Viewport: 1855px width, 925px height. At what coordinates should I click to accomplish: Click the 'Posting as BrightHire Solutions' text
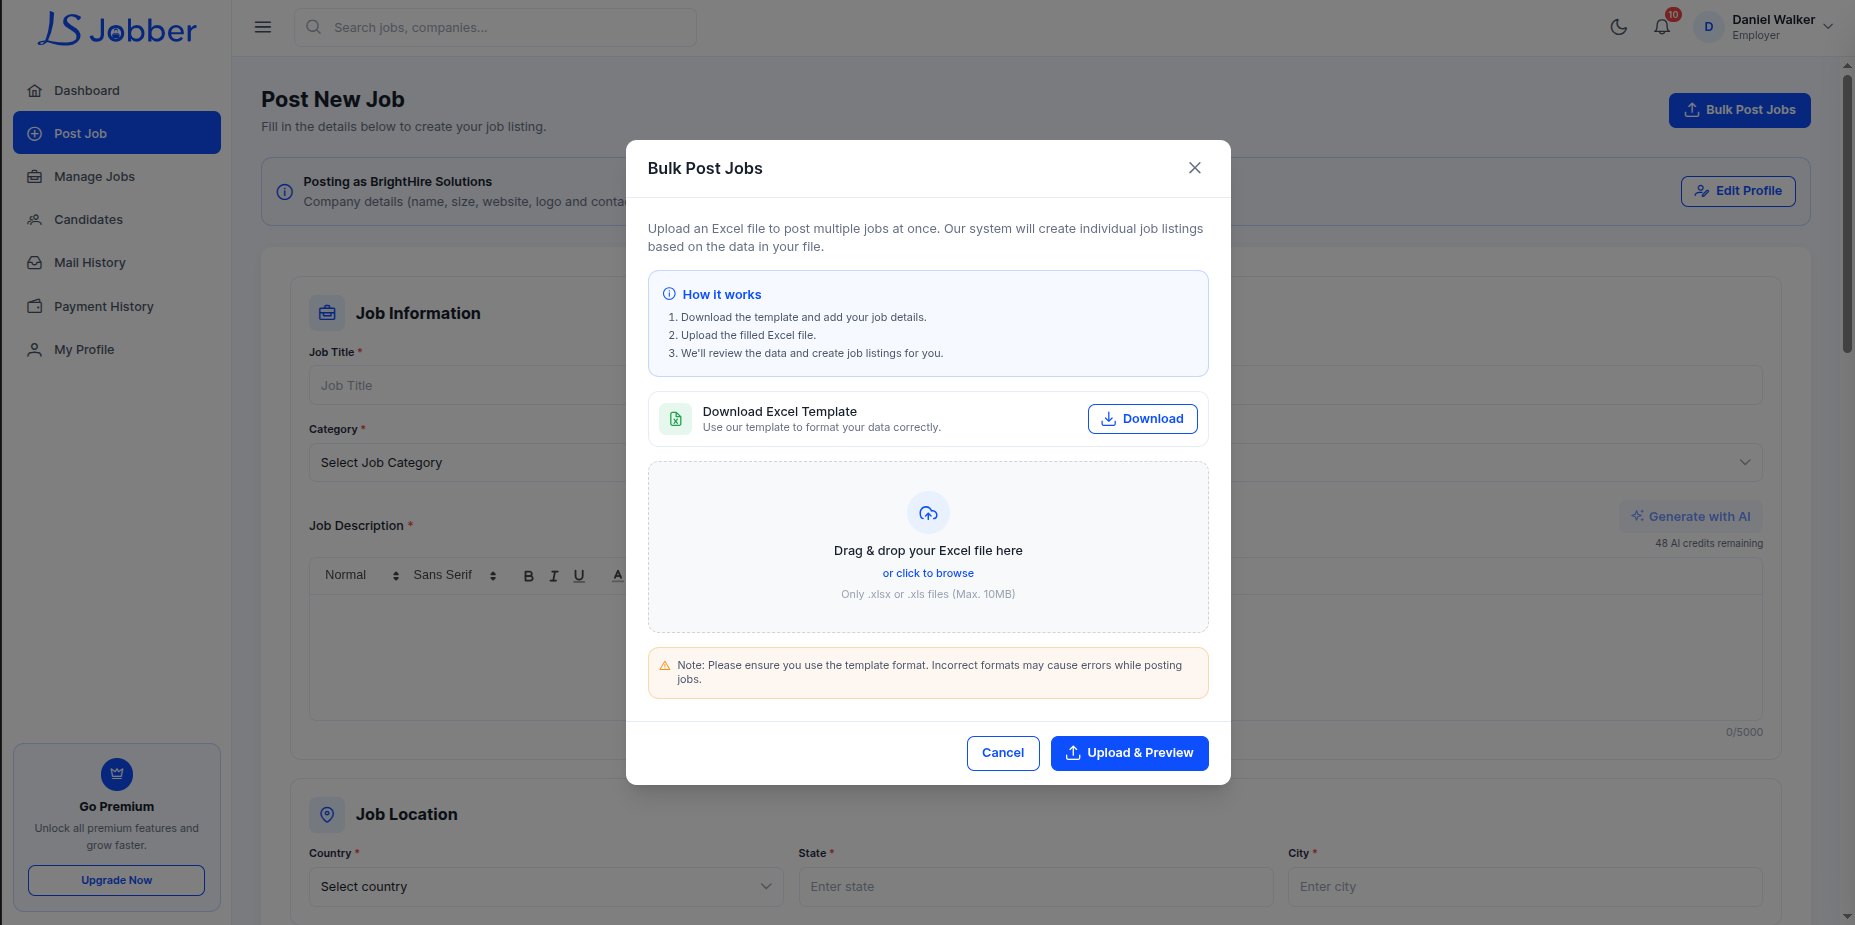[398, 182]
